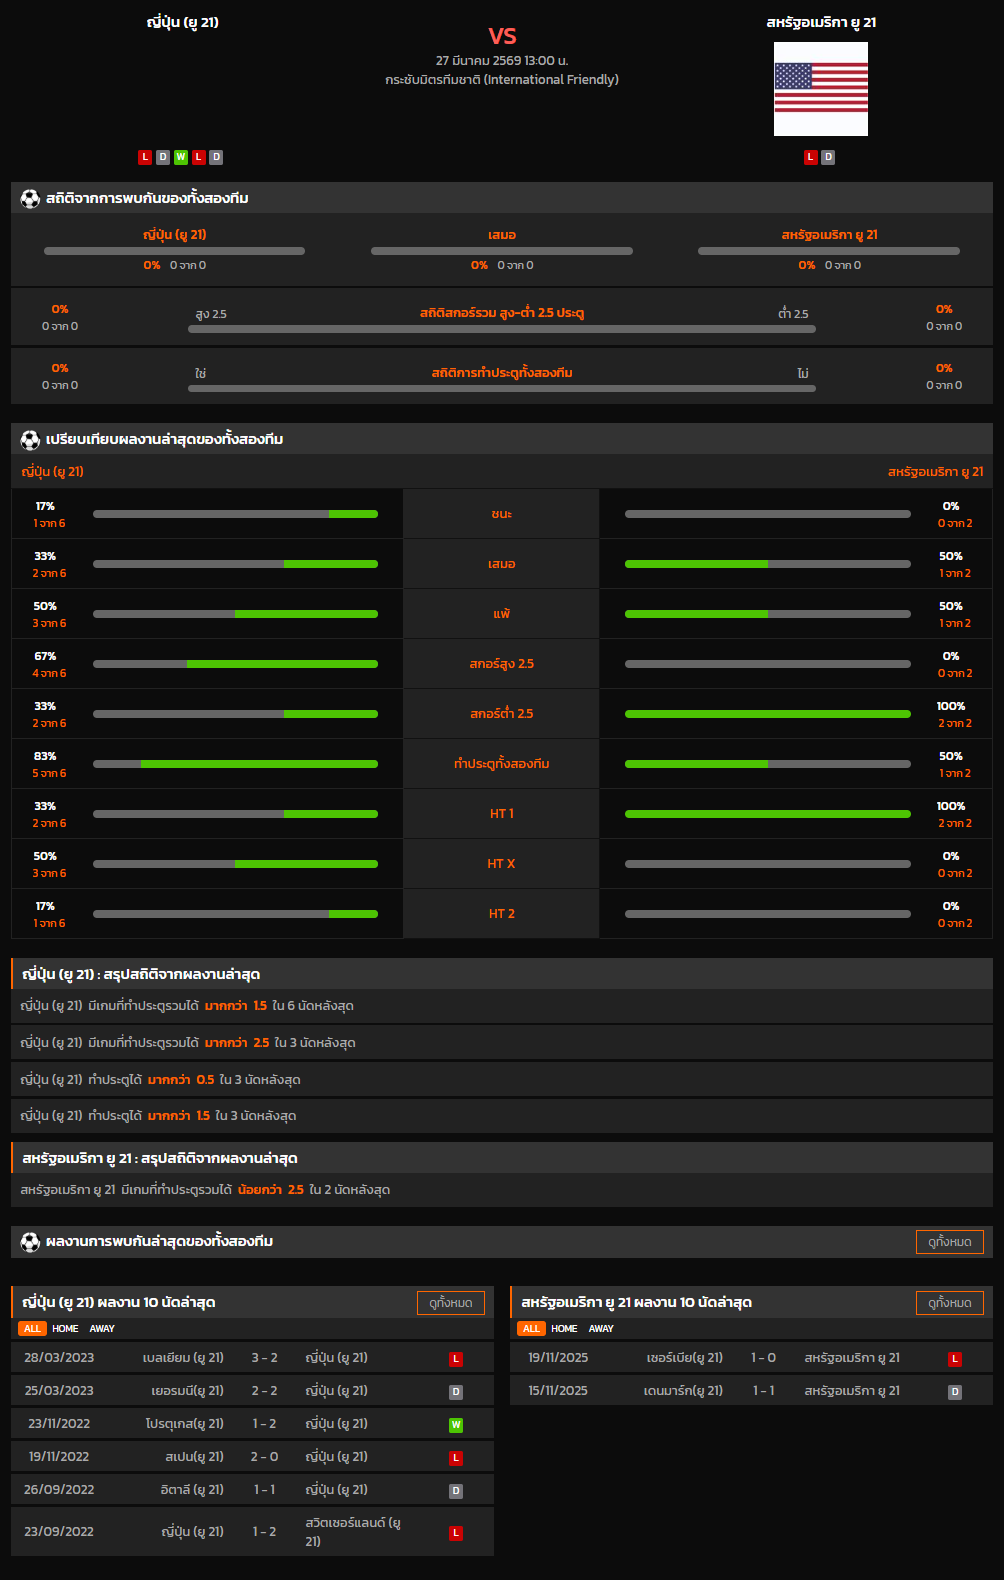Screen dimensions: 1004x1580
Task: Click soccer ball icon beside latest head-to-head results
Action: click(x=30, y=1242)
